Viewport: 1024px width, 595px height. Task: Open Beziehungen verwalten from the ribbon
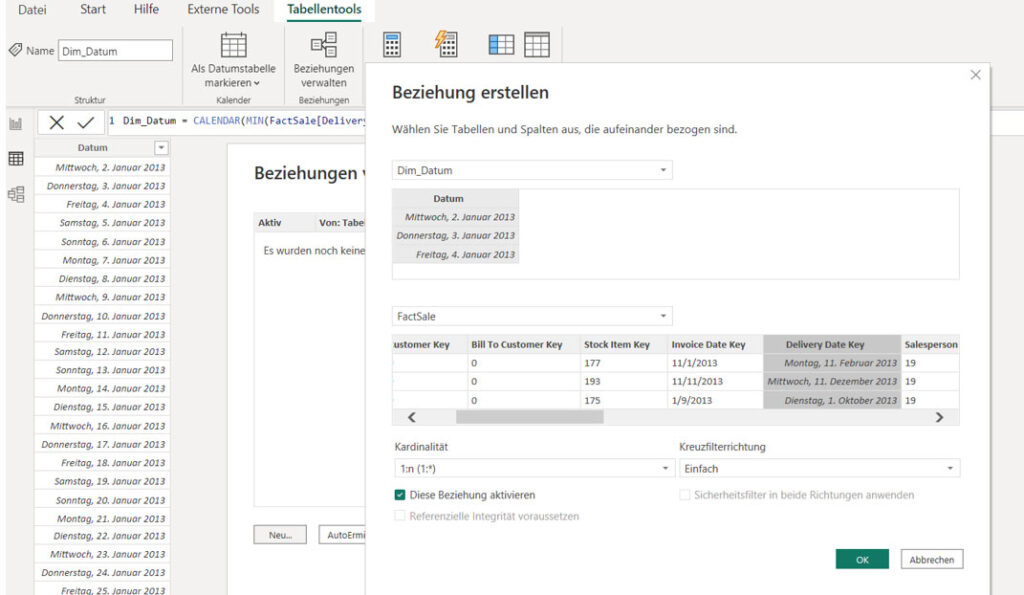point(323,45)
